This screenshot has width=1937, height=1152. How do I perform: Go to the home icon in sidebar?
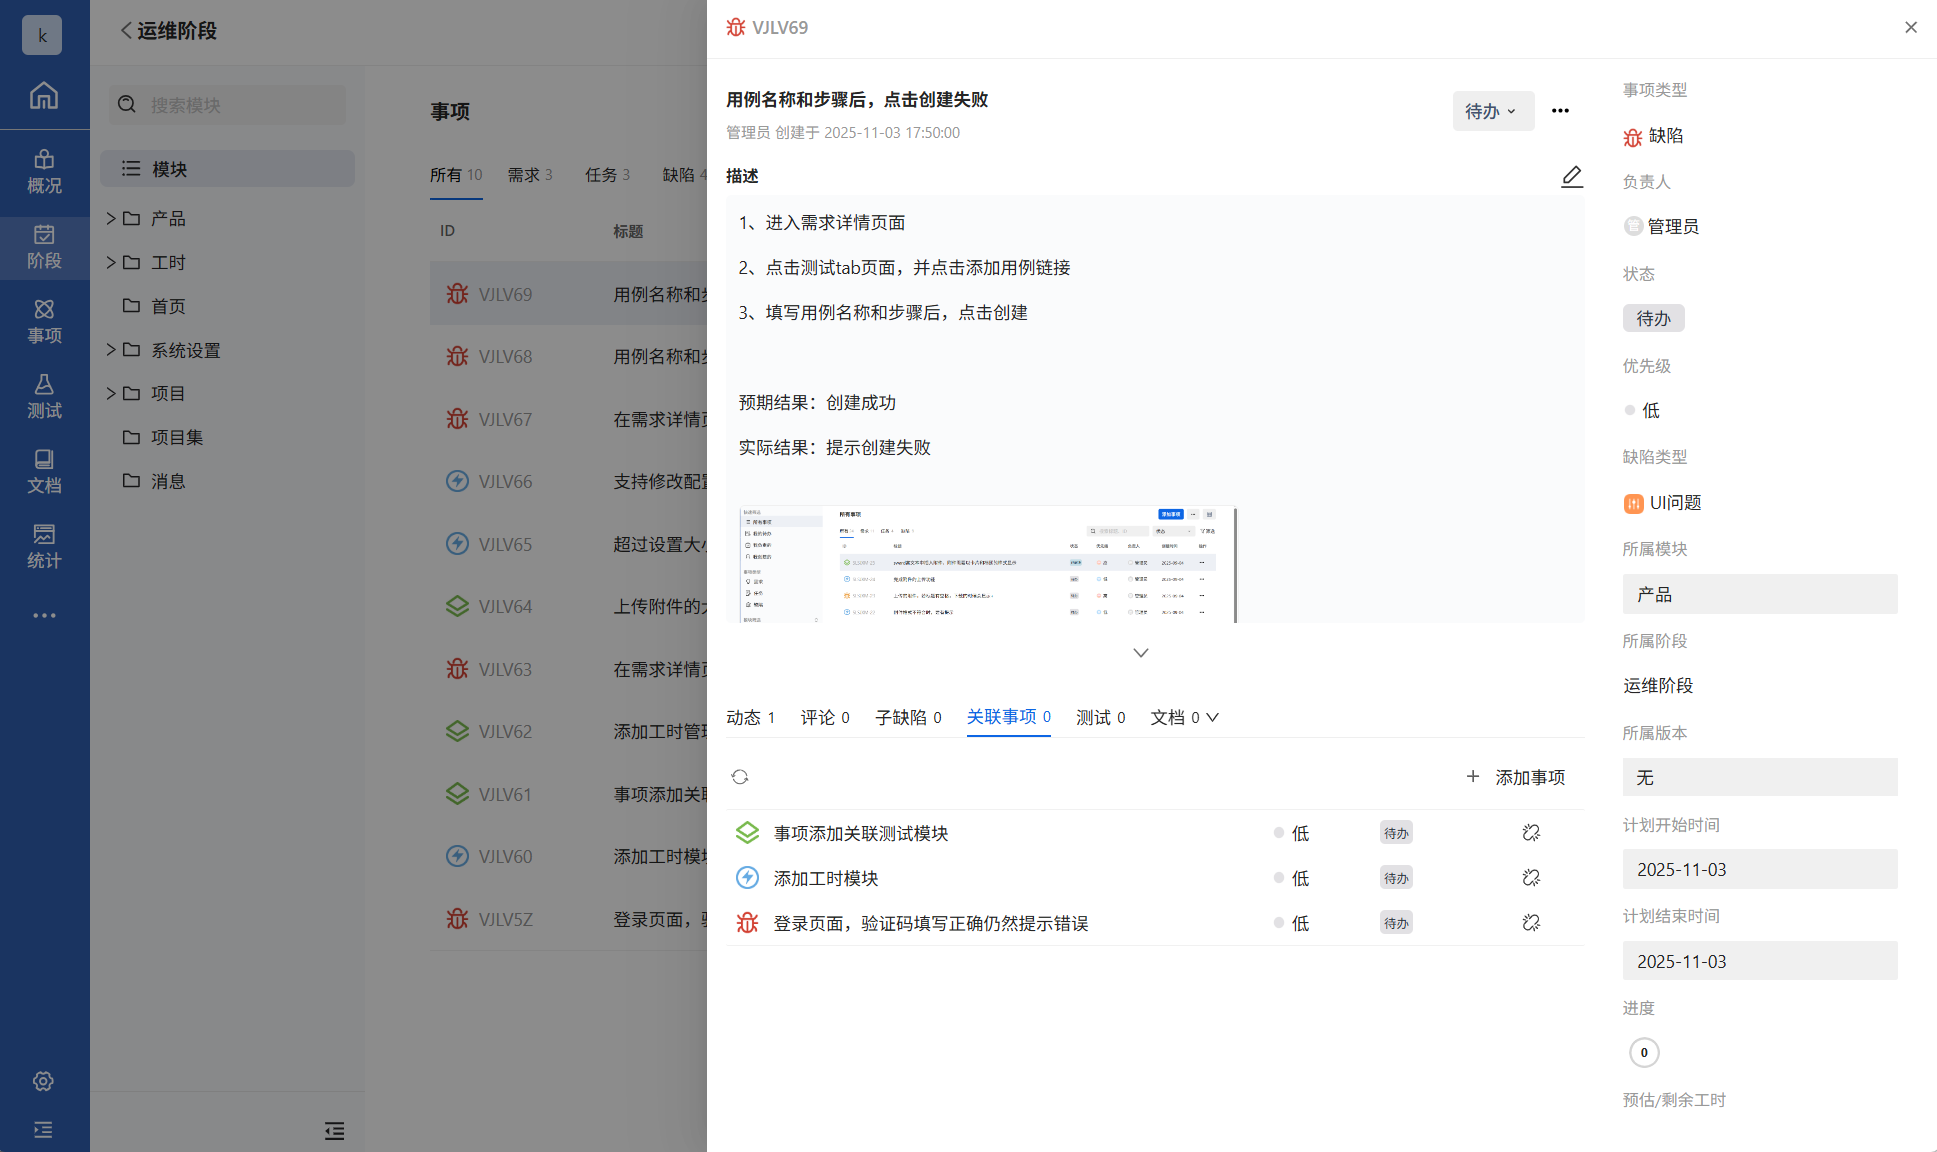pos(43,96)
